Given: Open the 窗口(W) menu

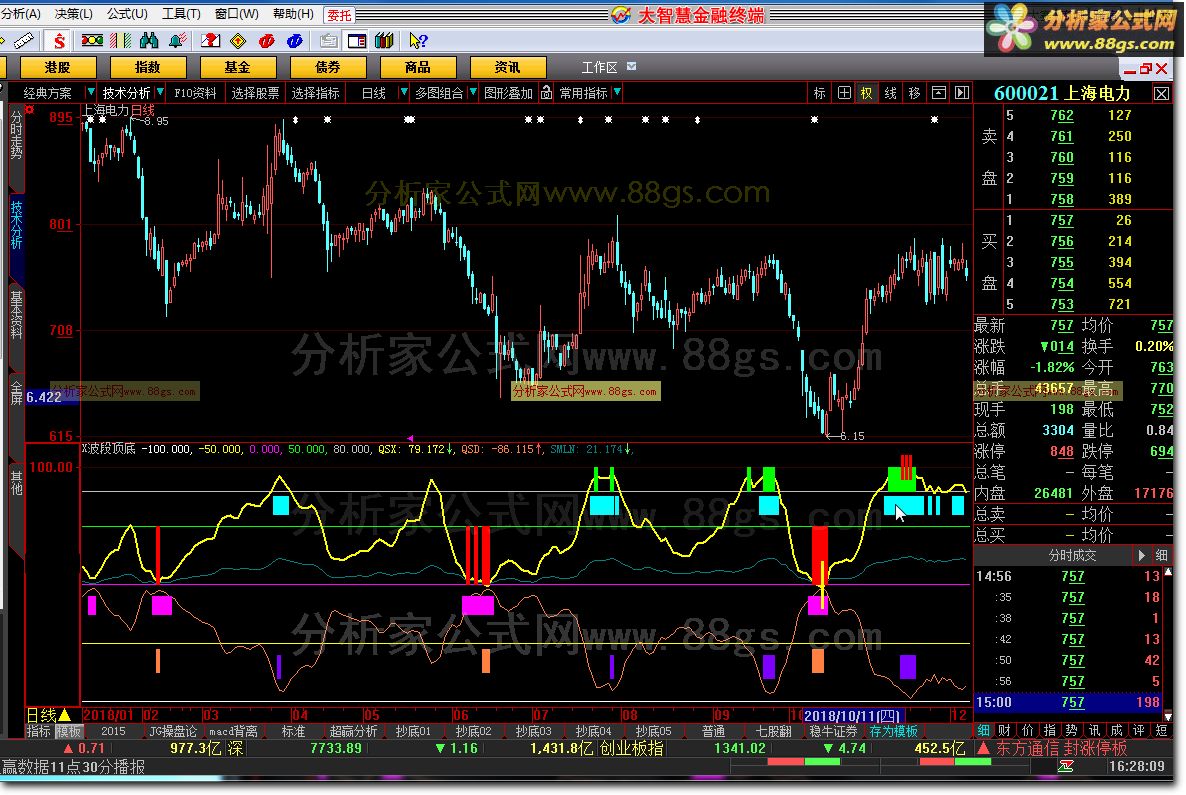Looking at the screenshot, I should click(x=237, y=14).
